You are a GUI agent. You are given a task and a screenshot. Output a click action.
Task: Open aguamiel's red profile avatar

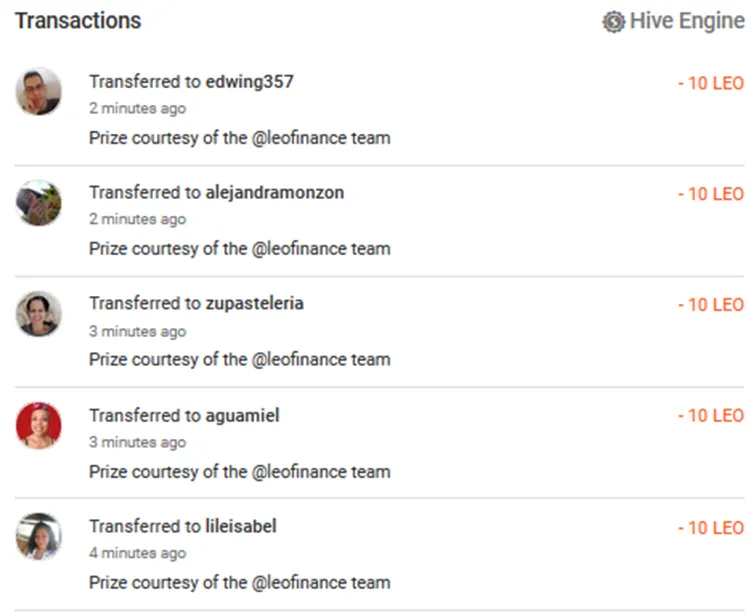tap(39, 425)
